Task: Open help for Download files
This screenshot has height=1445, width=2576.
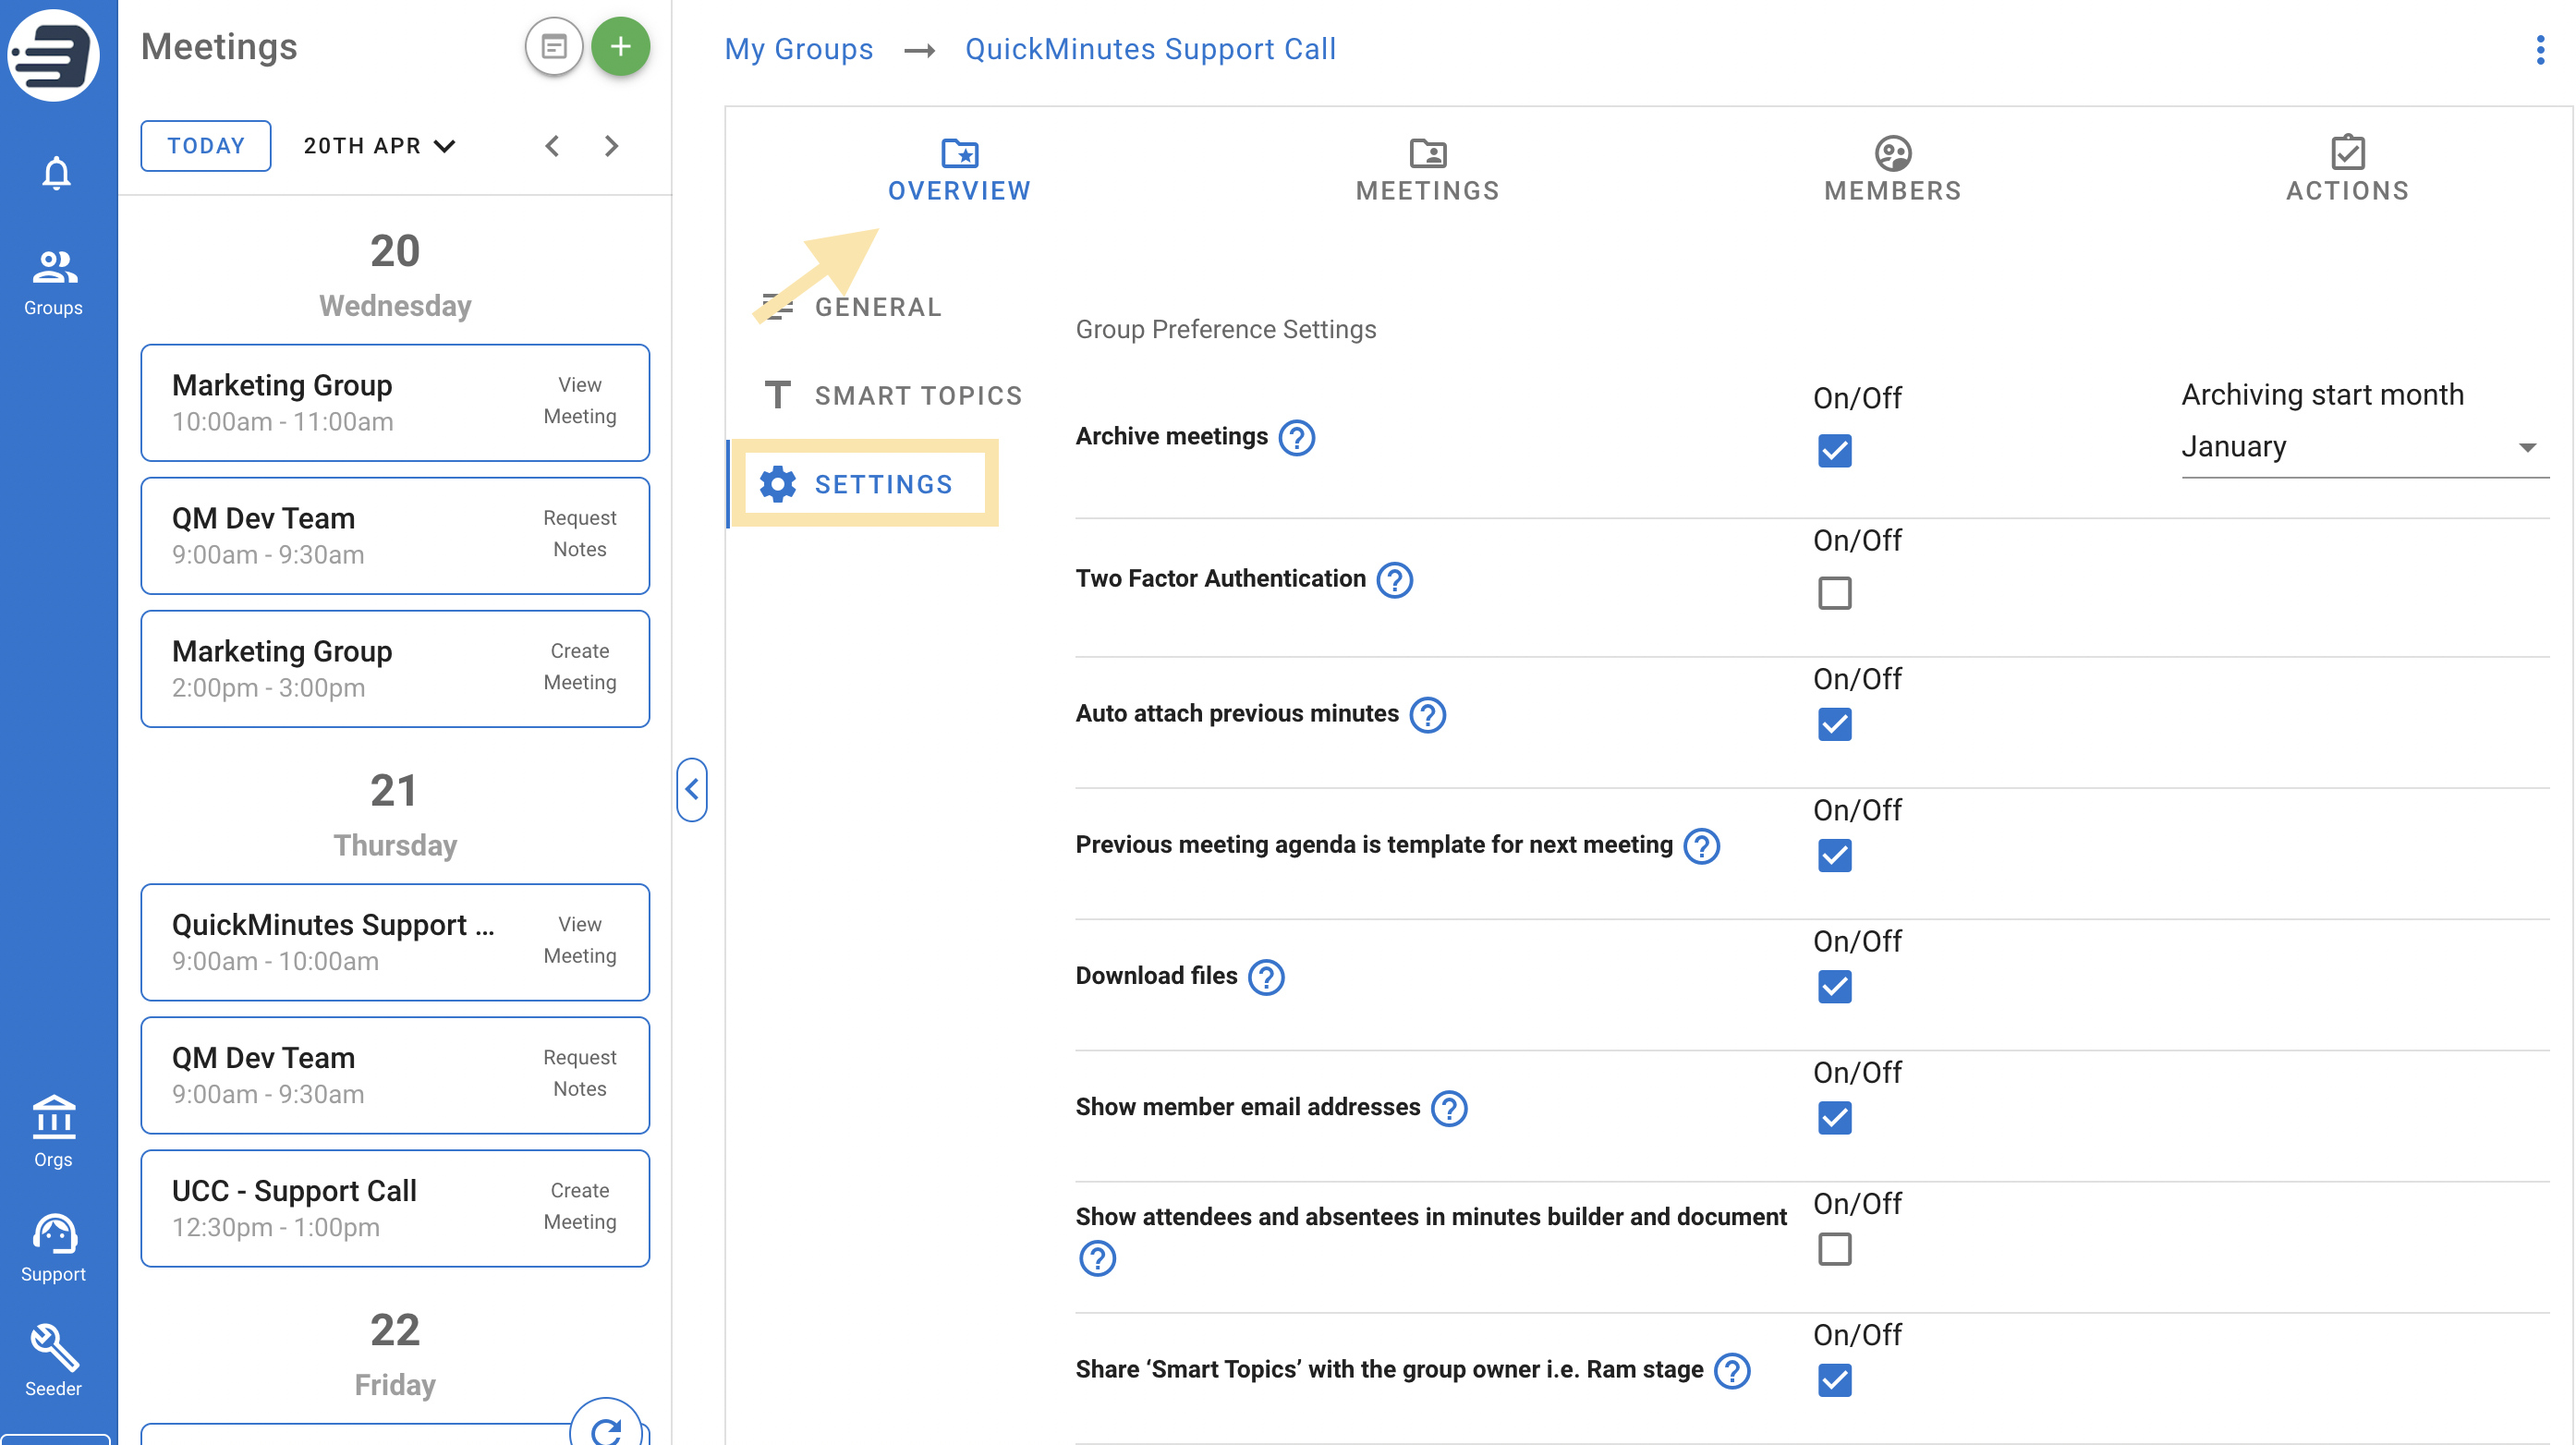Action: 1267,976
